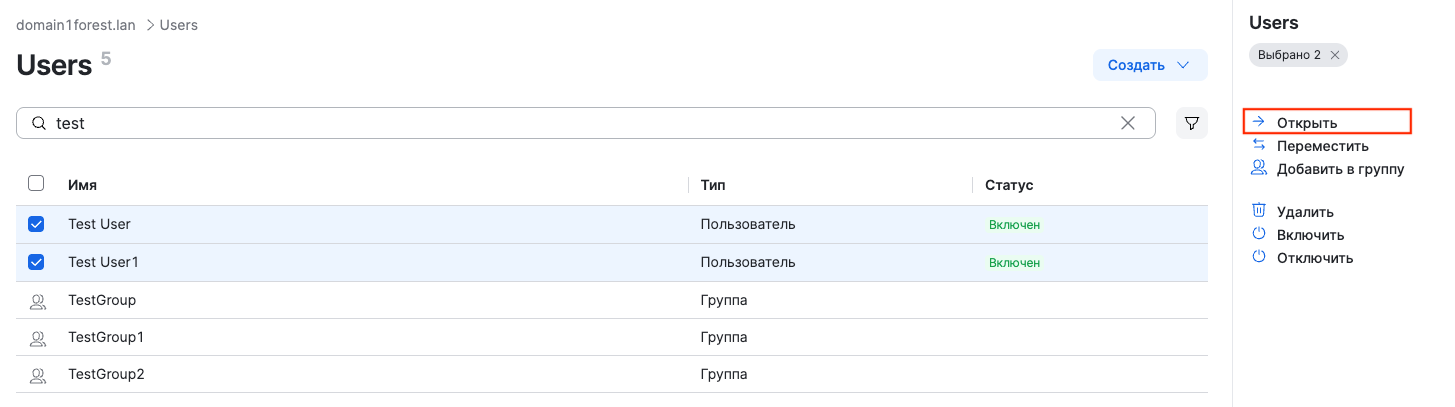The height and width of the screenshot is (407, 1455).
Task: Remove the Выбрано 2 selection chip
Action: pyautogui.click(x=1334, y=55)
